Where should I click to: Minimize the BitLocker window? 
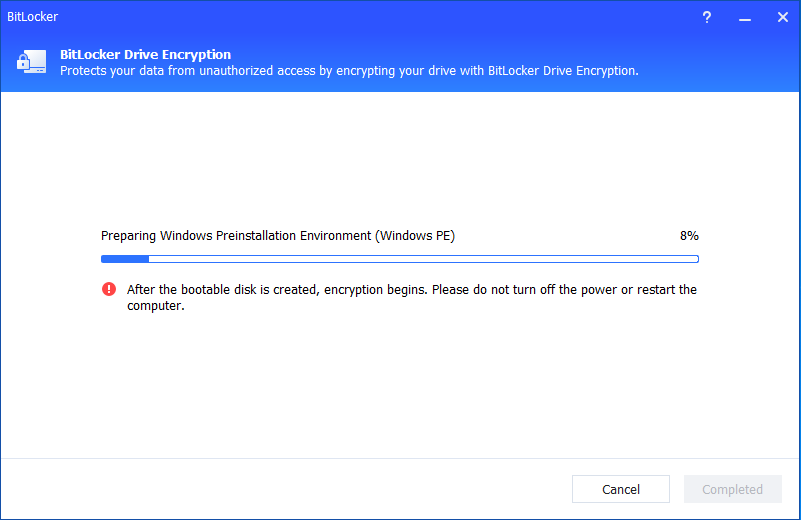tap(743, 18)
